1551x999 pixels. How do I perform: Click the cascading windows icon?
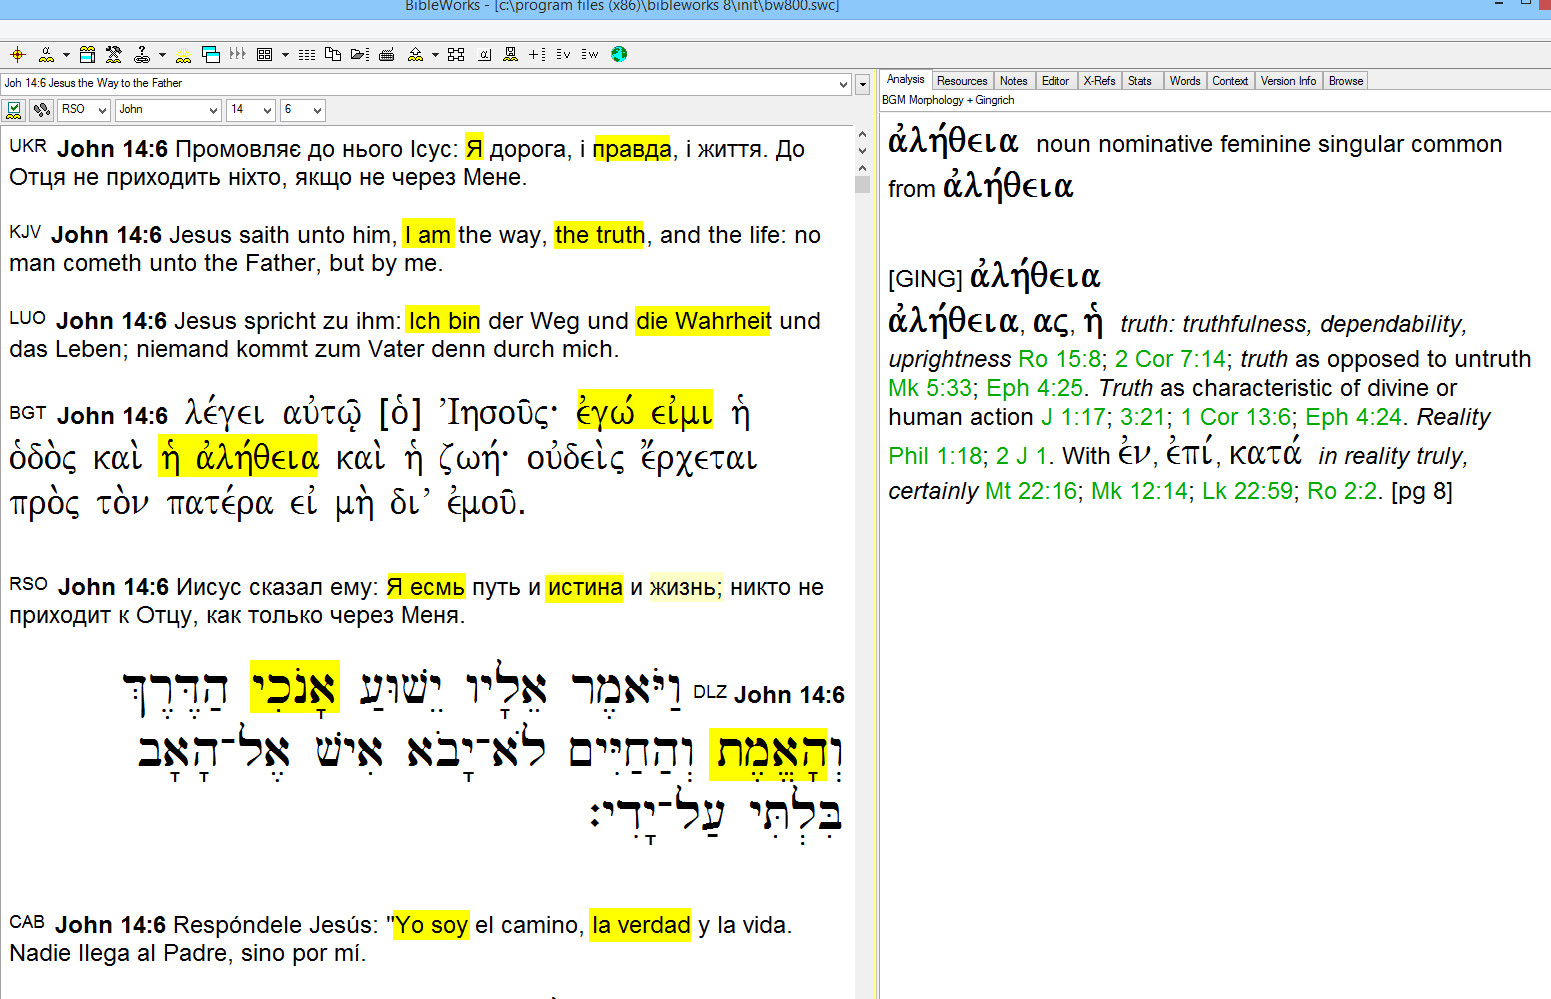coord(211,54)
